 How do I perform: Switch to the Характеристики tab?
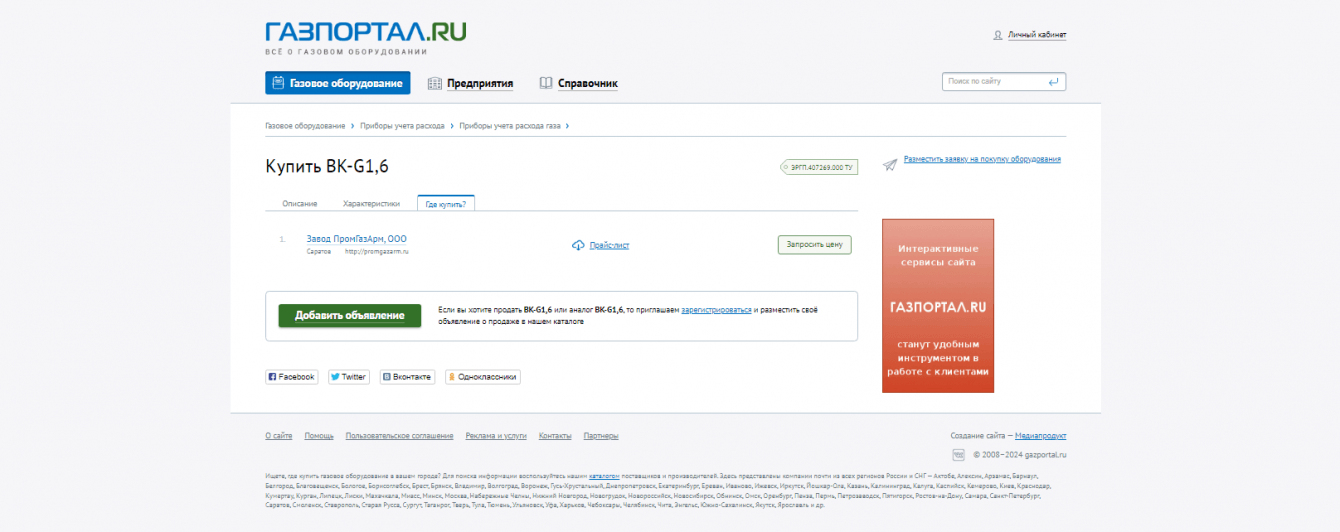tap(371, 204)
